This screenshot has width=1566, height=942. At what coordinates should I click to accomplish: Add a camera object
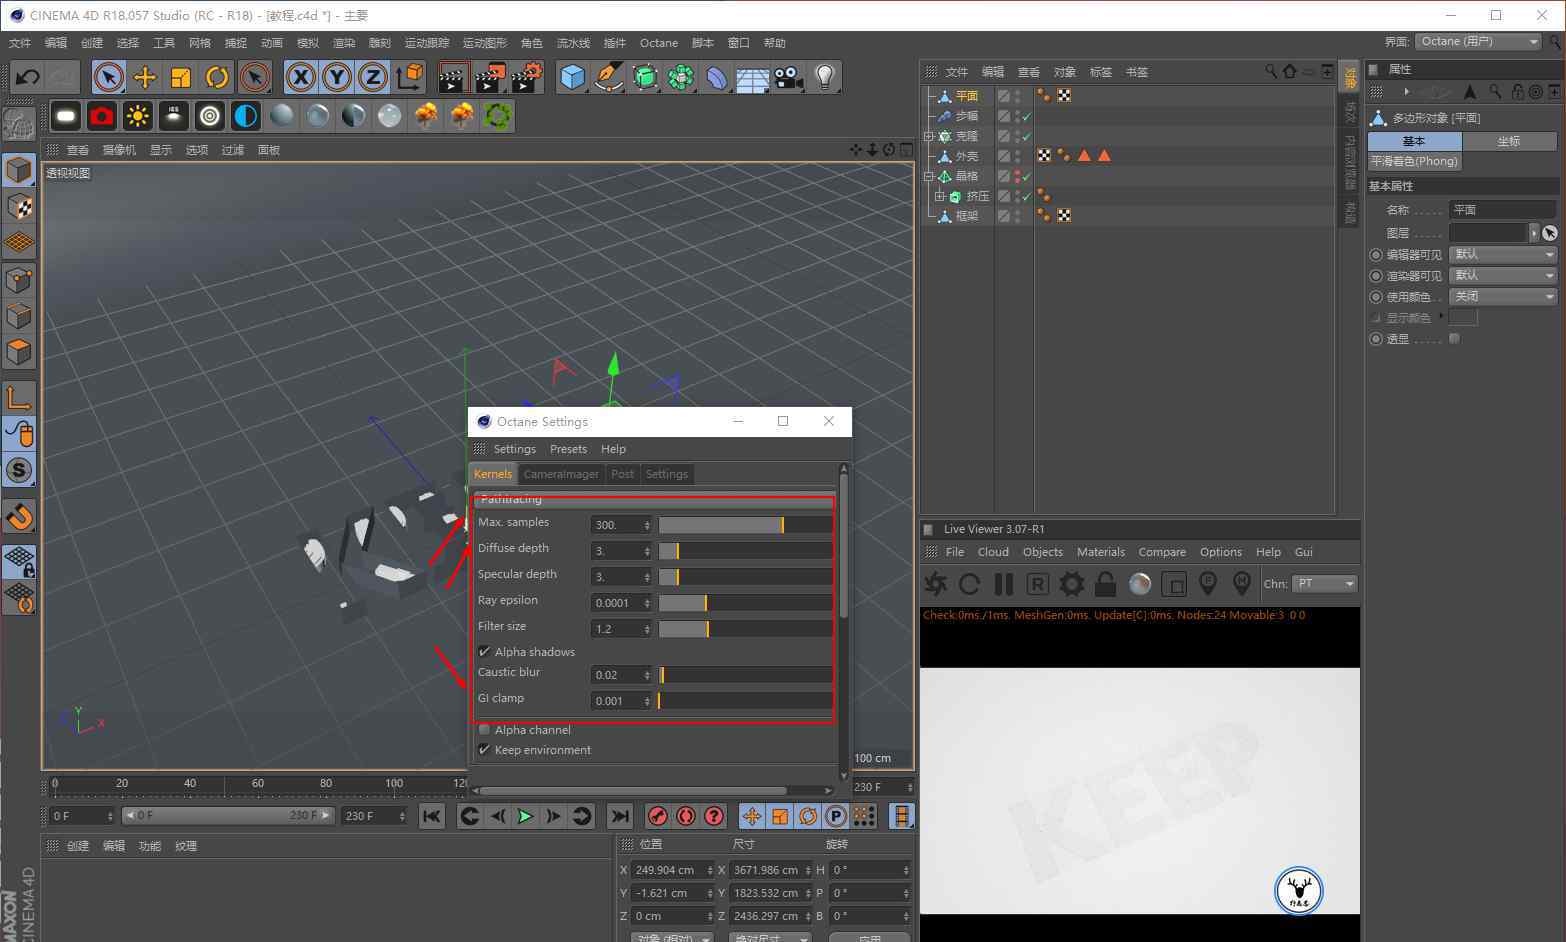point(789,77)
